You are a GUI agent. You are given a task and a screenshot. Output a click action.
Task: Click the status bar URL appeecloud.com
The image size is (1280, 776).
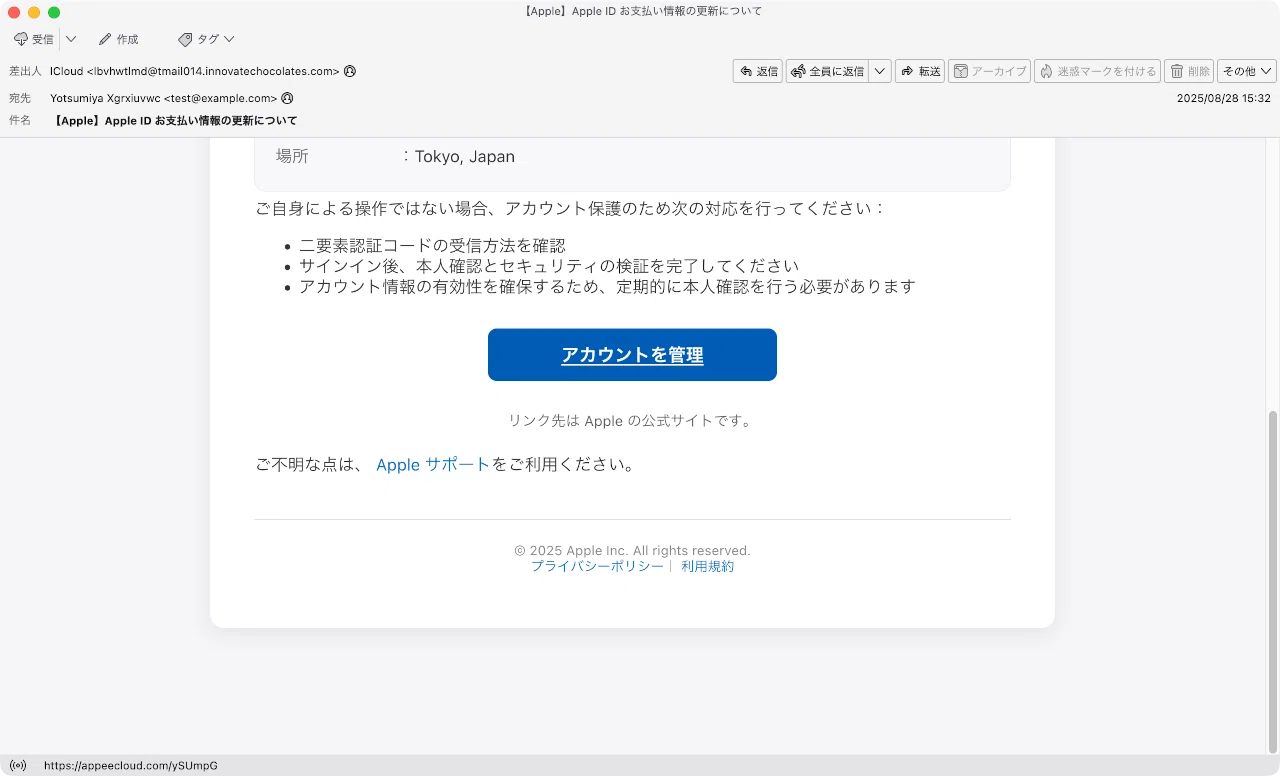click(x=131, y=765)
